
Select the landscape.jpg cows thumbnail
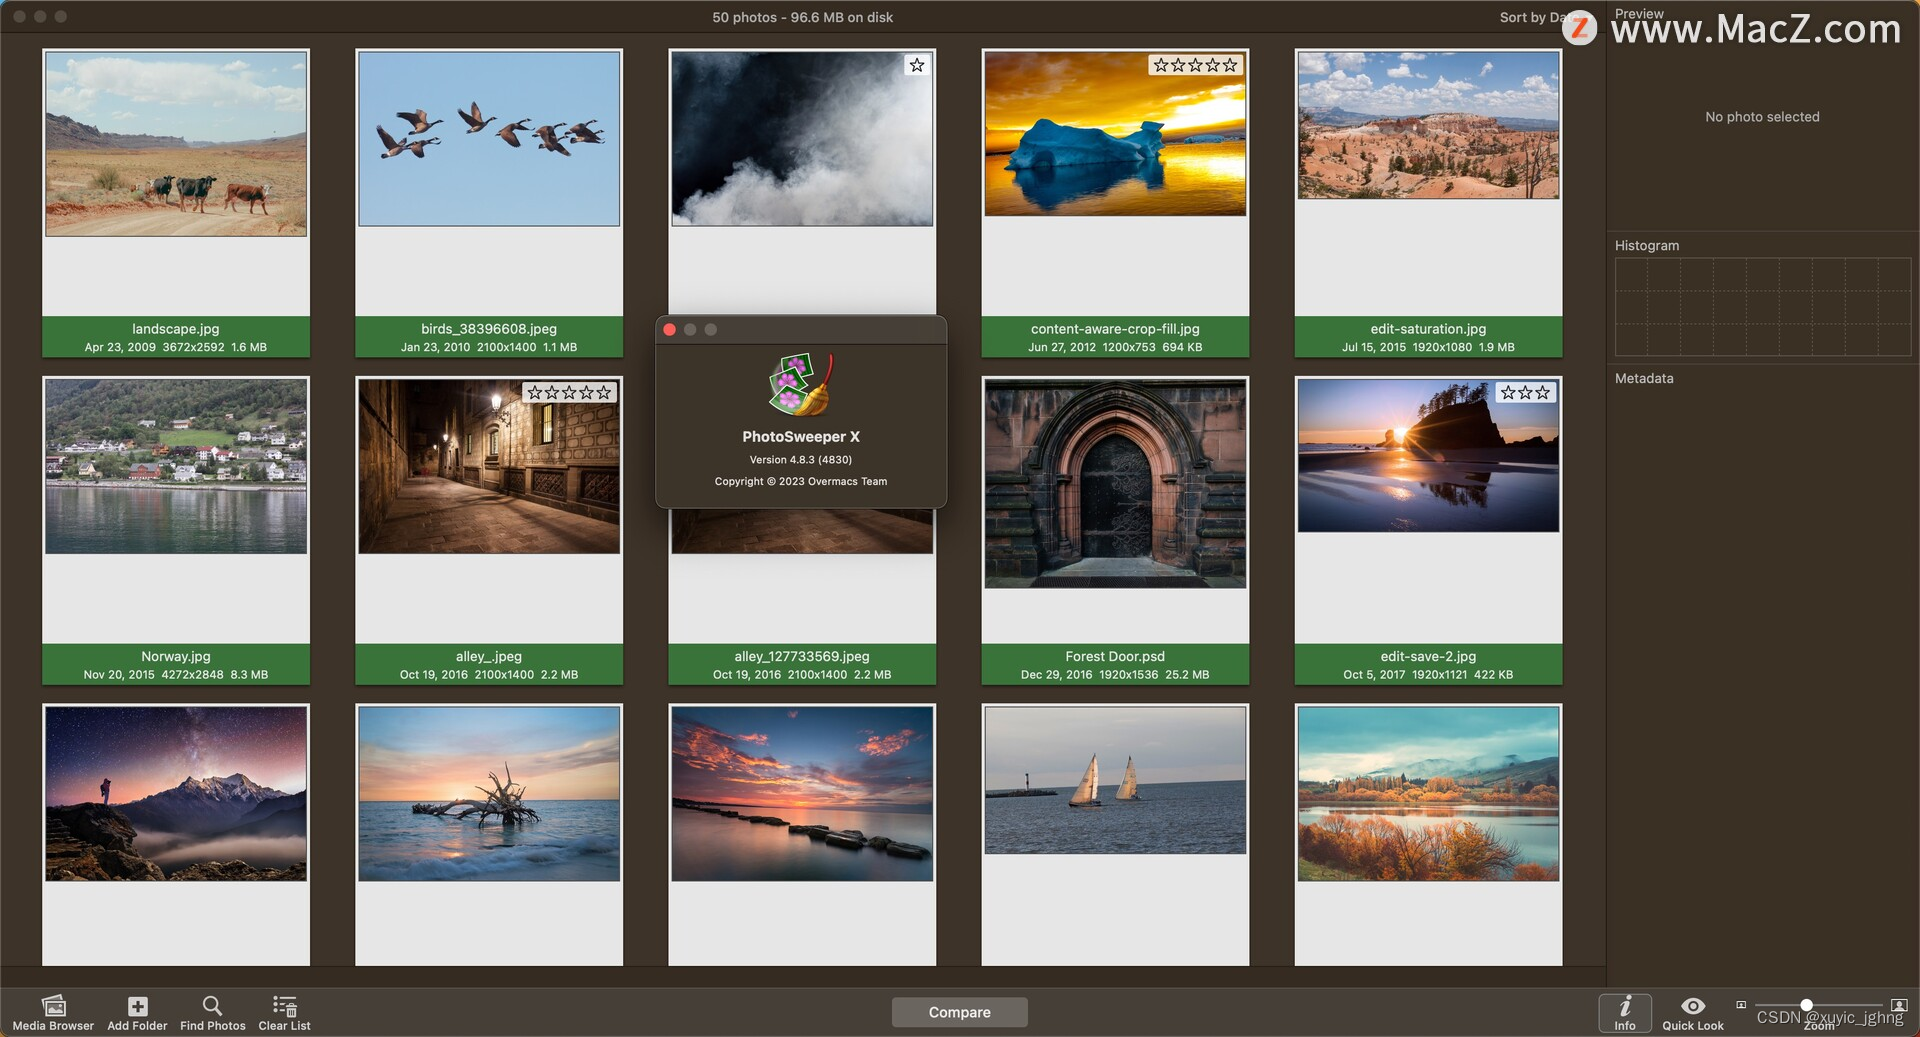pyautogui.click(x=176, y=144)
